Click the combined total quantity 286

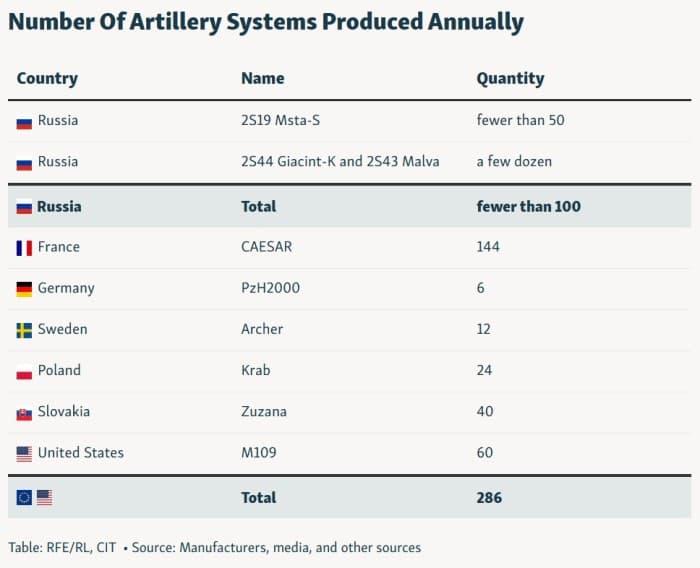489,497
